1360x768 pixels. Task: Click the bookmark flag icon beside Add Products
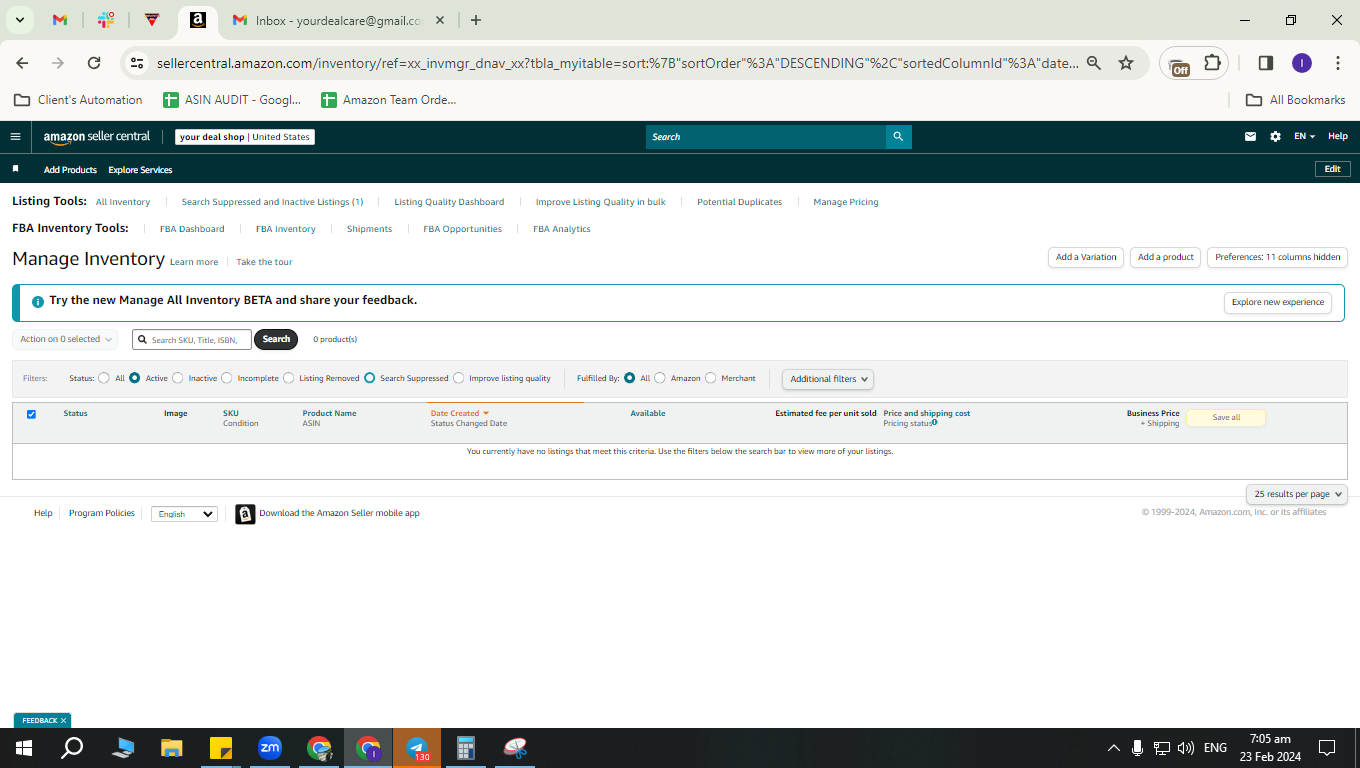15,169
